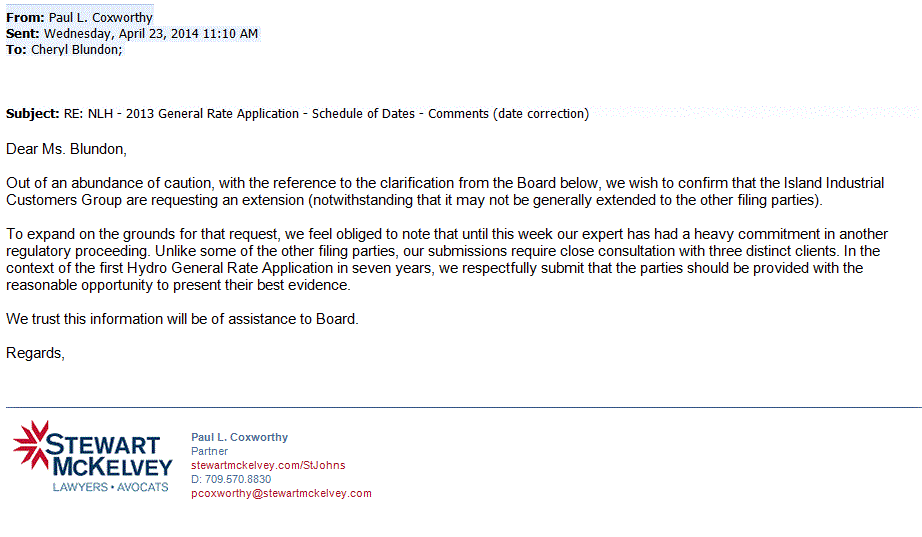Click the Partner title in signature
The width and height of the screenshot is (922, 537).
pyautogui.click(x=209, y=451)
